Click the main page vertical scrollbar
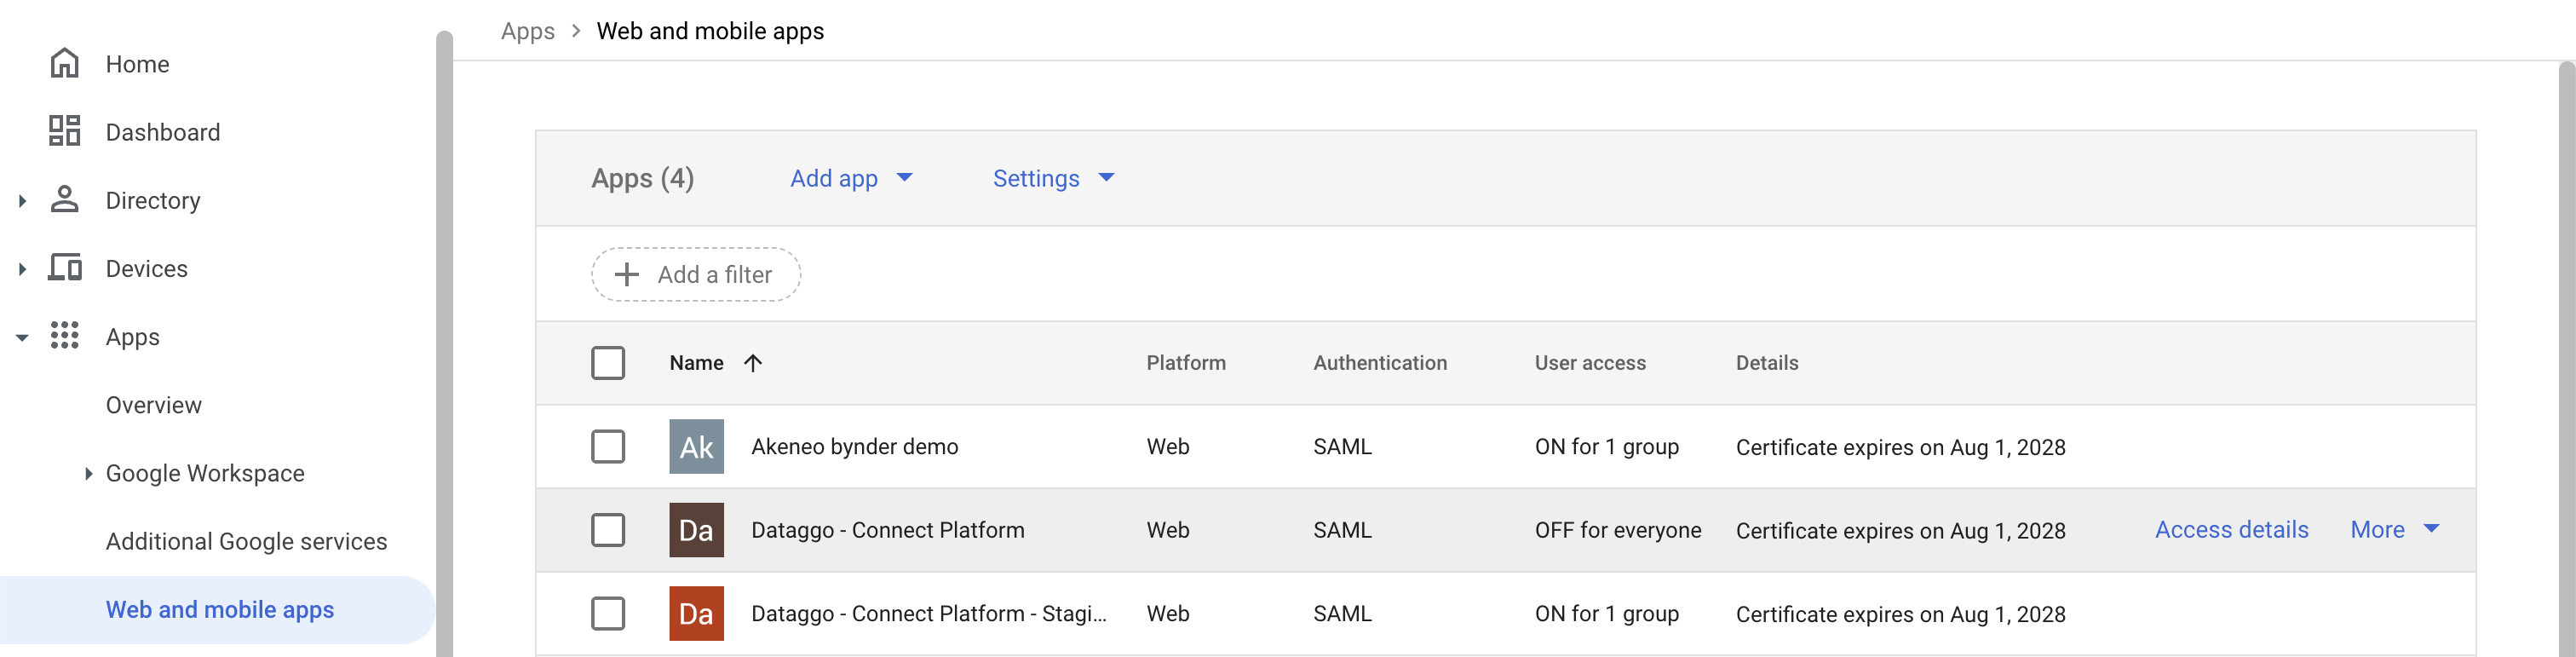The width and height of the screenshot is (2576, 657). click(x=2567, y=358)
